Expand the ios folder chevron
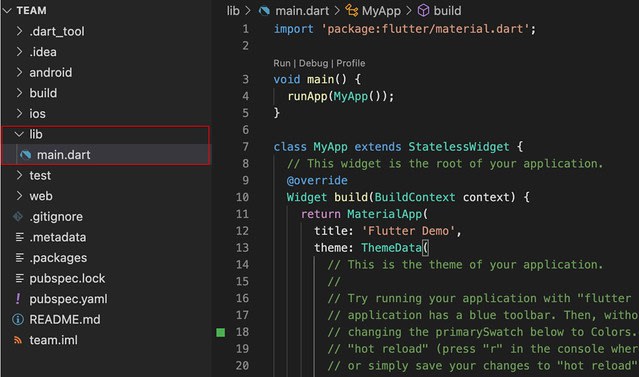Image resolution: width=639 pixels, height=377 pixels. pyautogui.click(x=19, y=113)
